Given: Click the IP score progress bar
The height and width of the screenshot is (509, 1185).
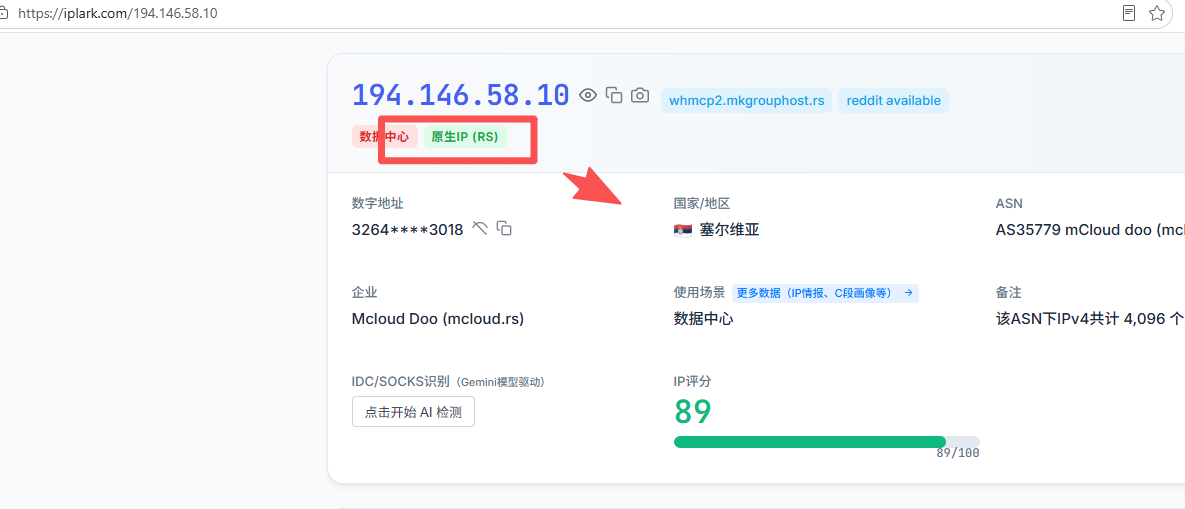Looking at the screenshot, I should [x=827, y=442].
